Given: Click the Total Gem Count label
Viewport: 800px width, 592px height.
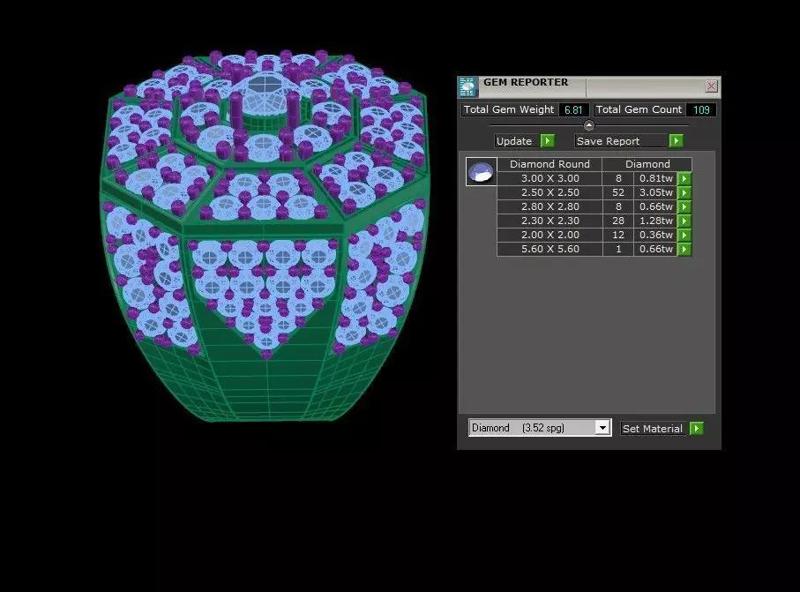Looking at the screenshot, I should [639, 110].
